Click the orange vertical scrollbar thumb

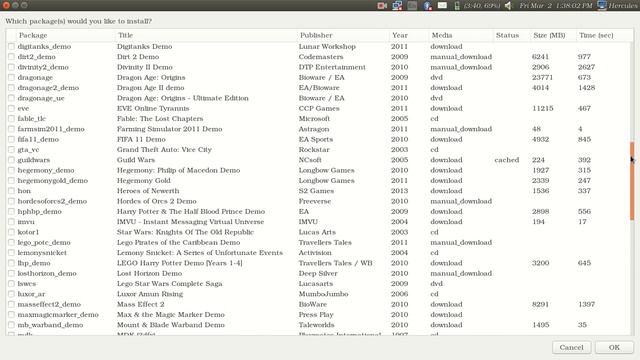tap(632, 181)
